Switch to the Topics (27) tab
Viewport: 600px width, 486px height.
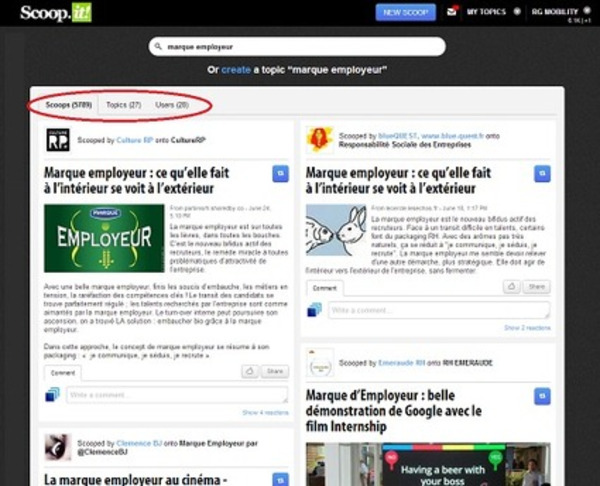point(124,105)
